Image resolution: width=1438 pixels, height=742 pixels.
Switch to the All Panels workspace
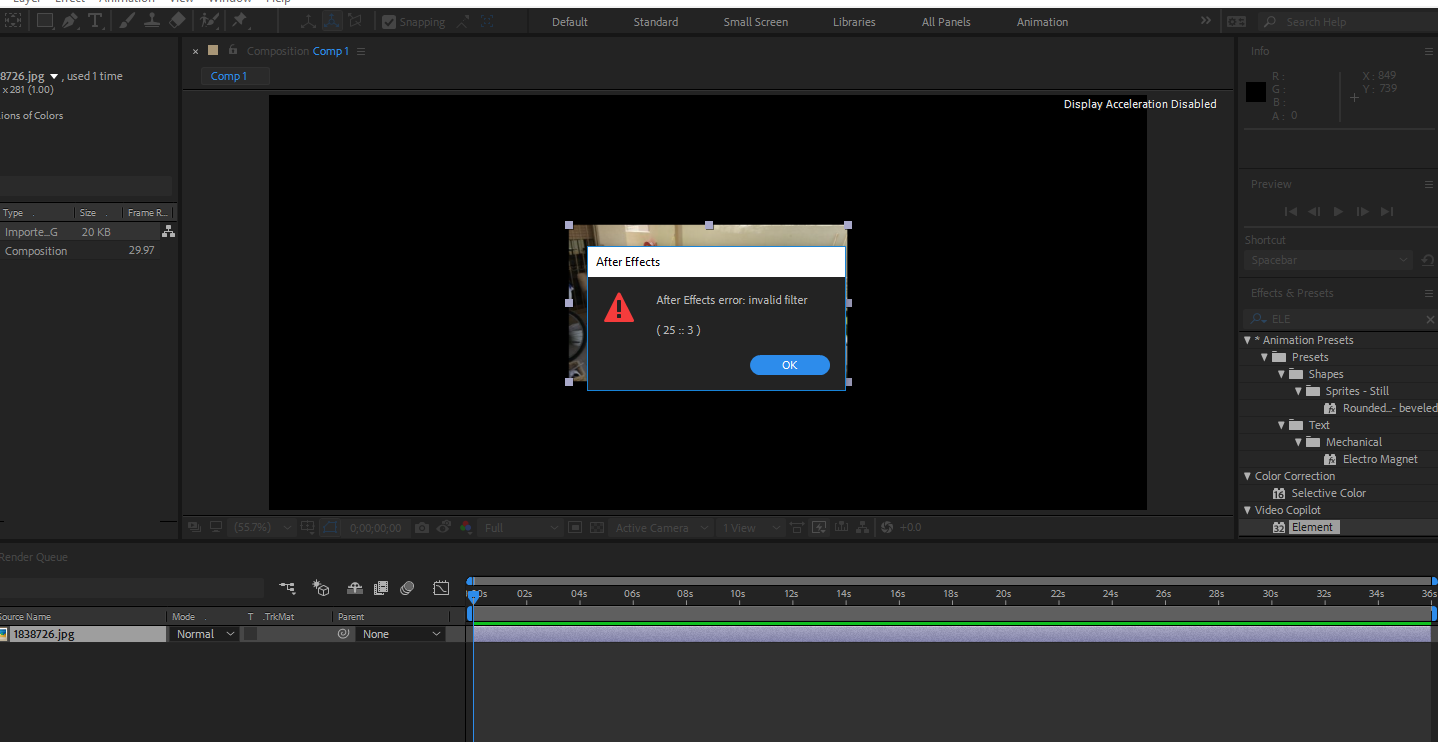(x=947, y=22)
